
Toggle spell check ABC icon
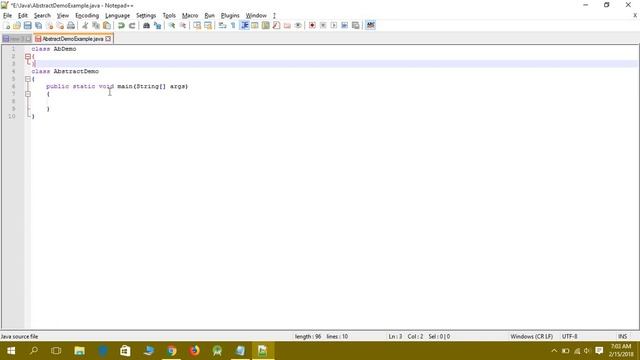click(x=370, y=25)
